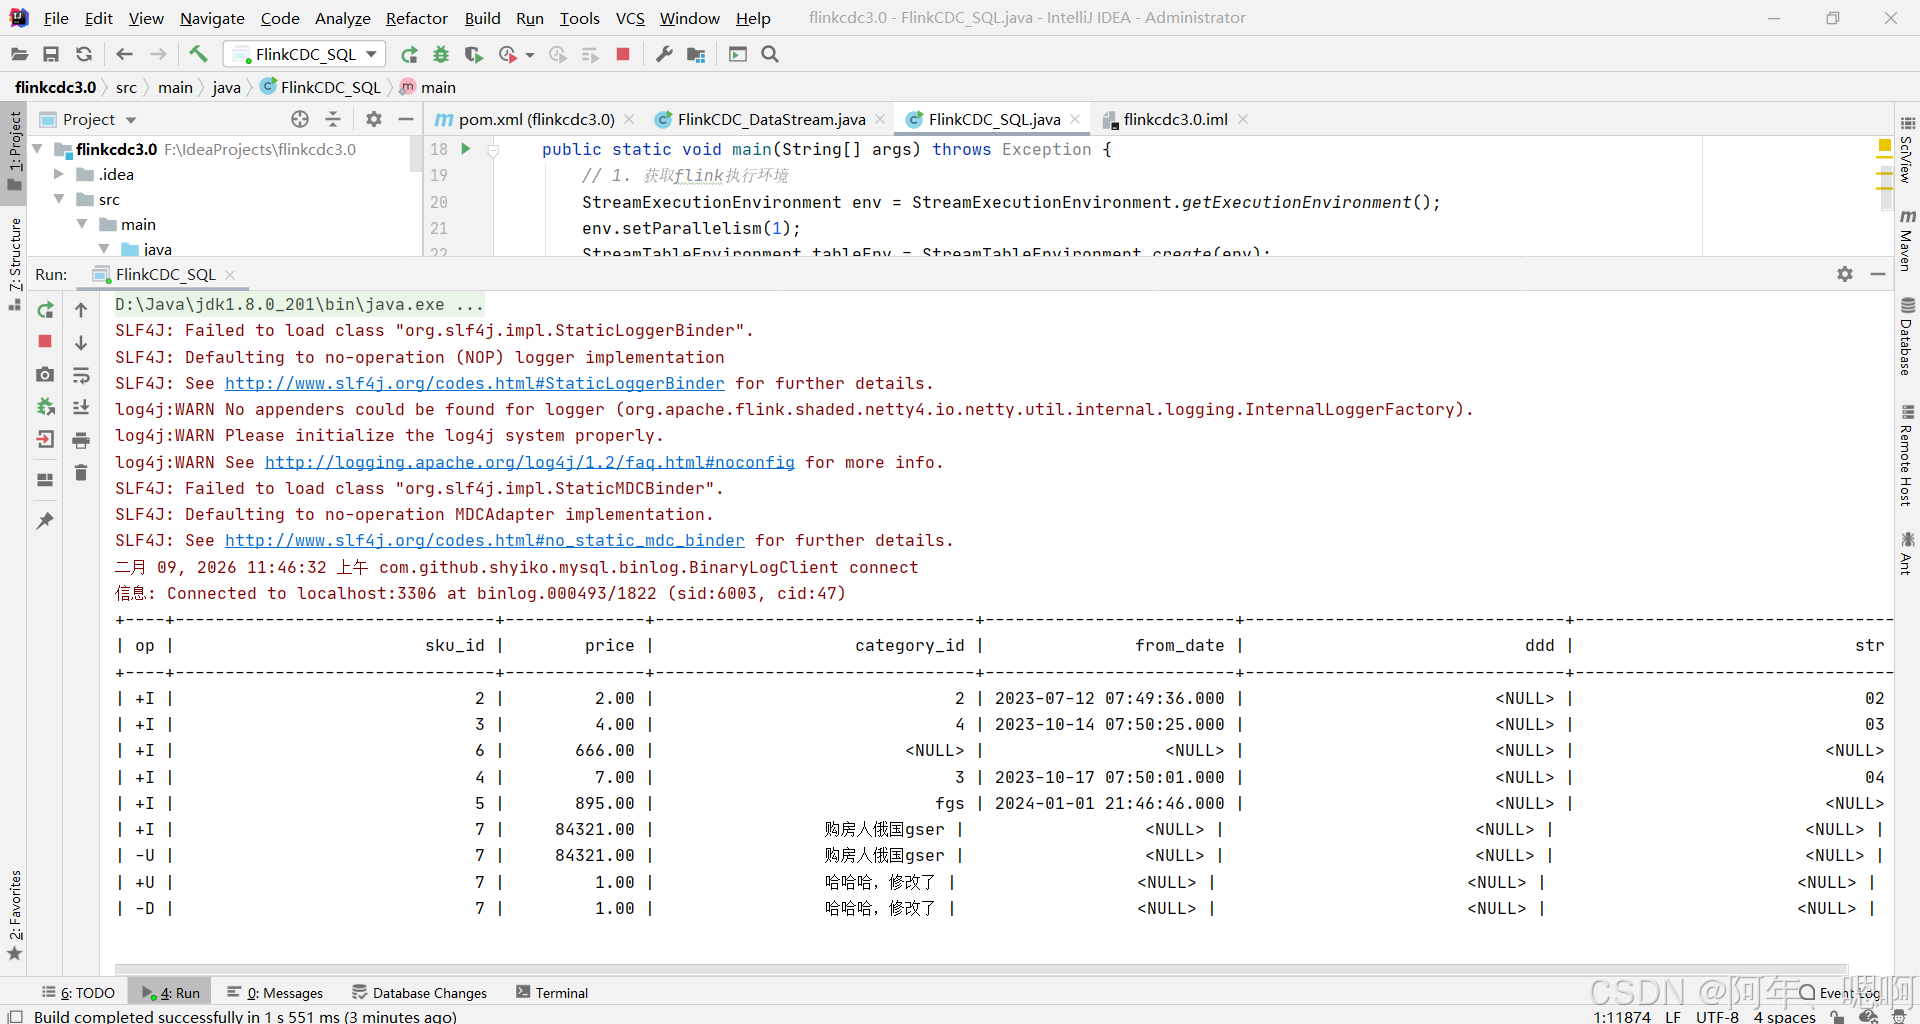The width and height of the screenshot is (1920, 1024).
Task: Attach debugger from the Run panel
Action: tap(45, 406)
